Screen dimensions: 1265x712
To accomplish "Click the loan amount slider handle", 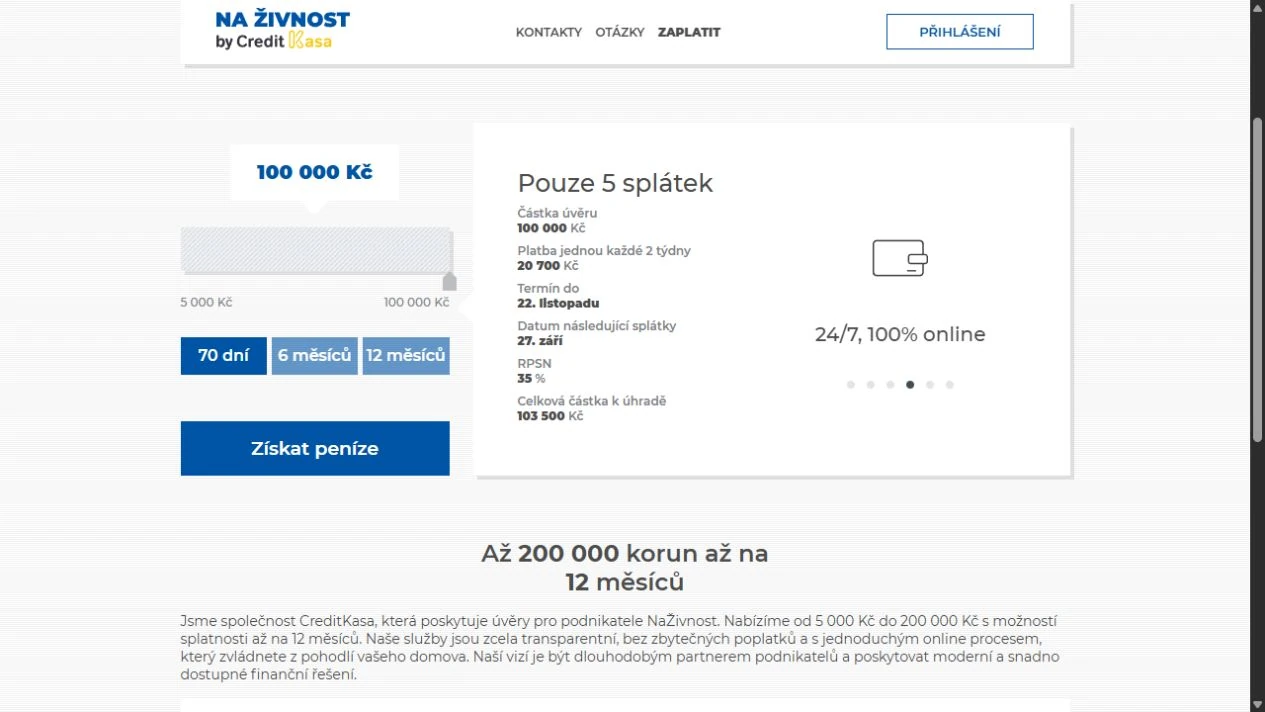I will [x=449, y=281].
